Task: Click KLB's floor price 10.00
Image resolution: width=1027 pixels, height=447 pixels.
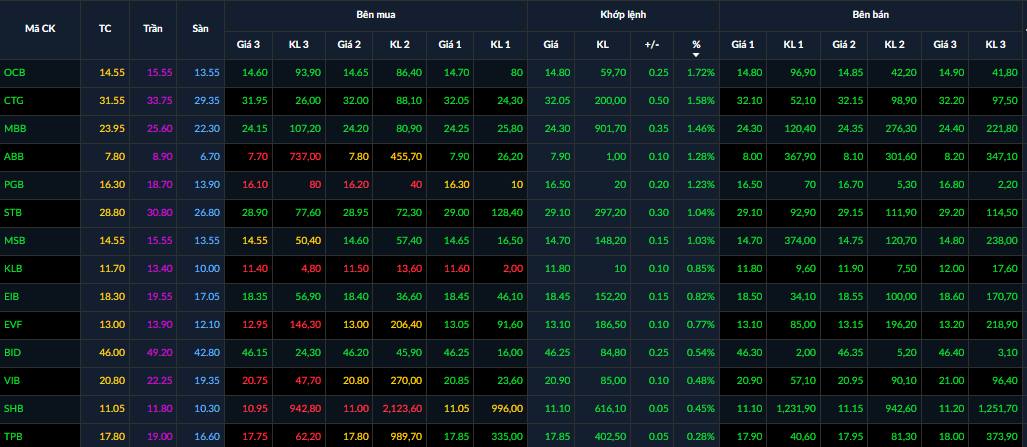Action: 208,269
